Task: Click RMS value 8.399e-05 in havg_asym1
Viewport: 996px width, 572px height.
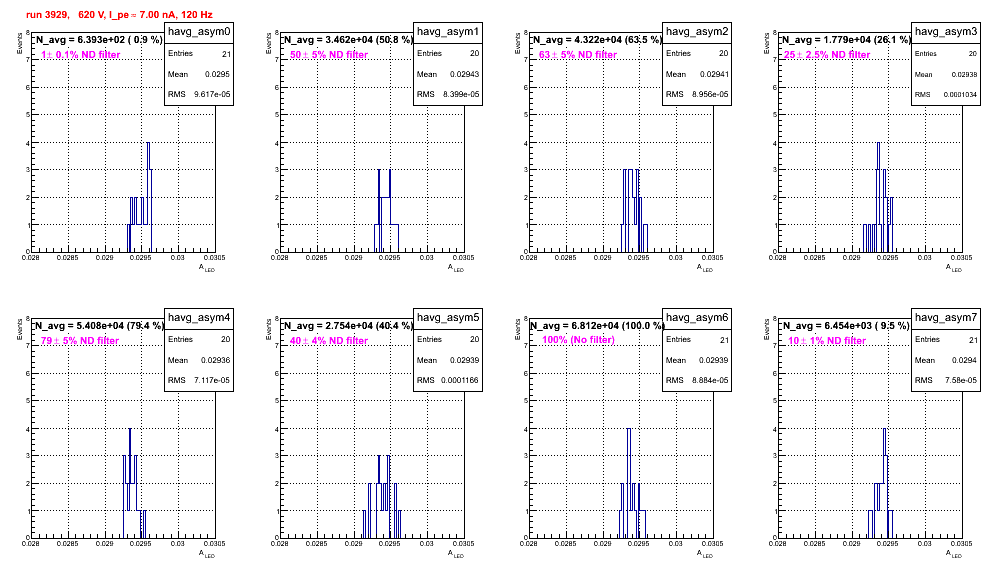Action: coord(461,94)
